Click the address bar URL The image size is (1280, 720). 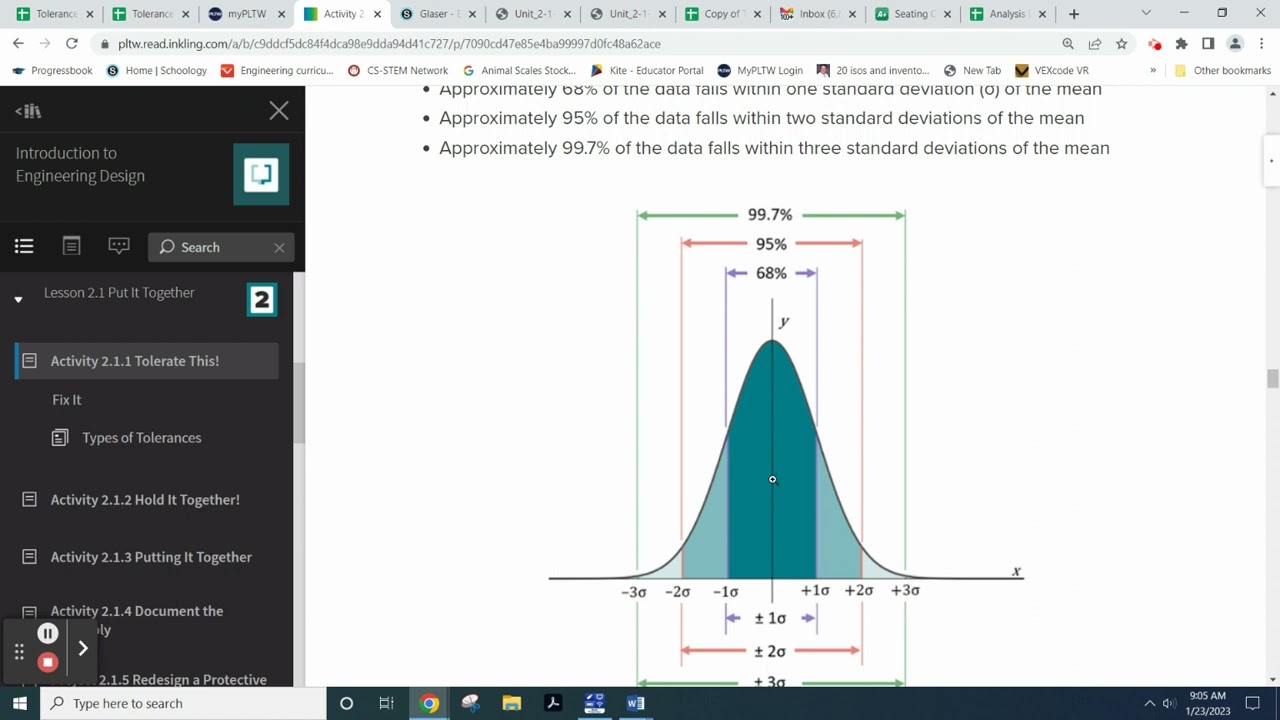coord(389,44)
